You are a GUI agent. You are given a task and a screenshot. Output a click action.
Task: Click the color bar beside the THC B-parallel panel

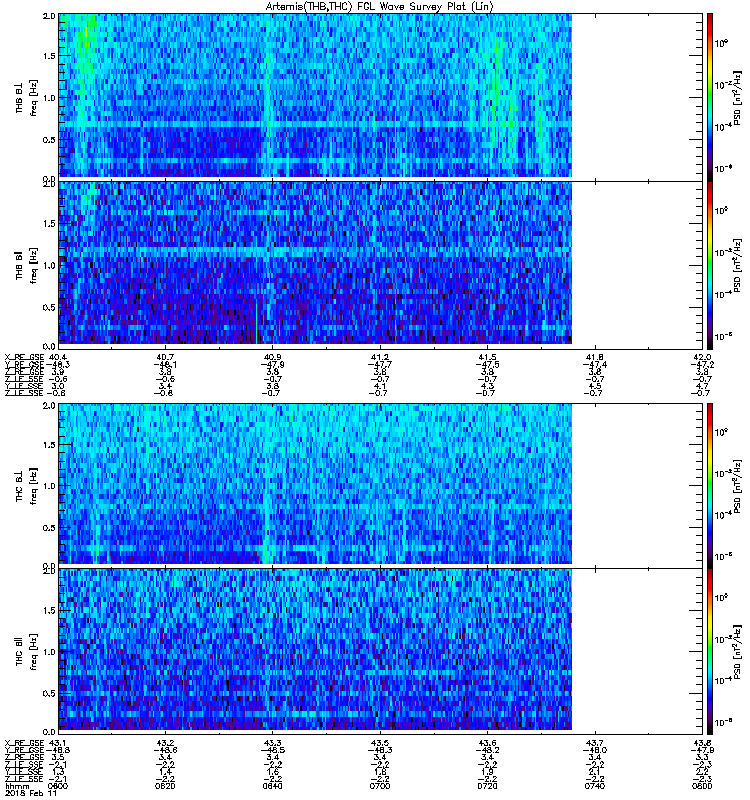coord(710,652)
